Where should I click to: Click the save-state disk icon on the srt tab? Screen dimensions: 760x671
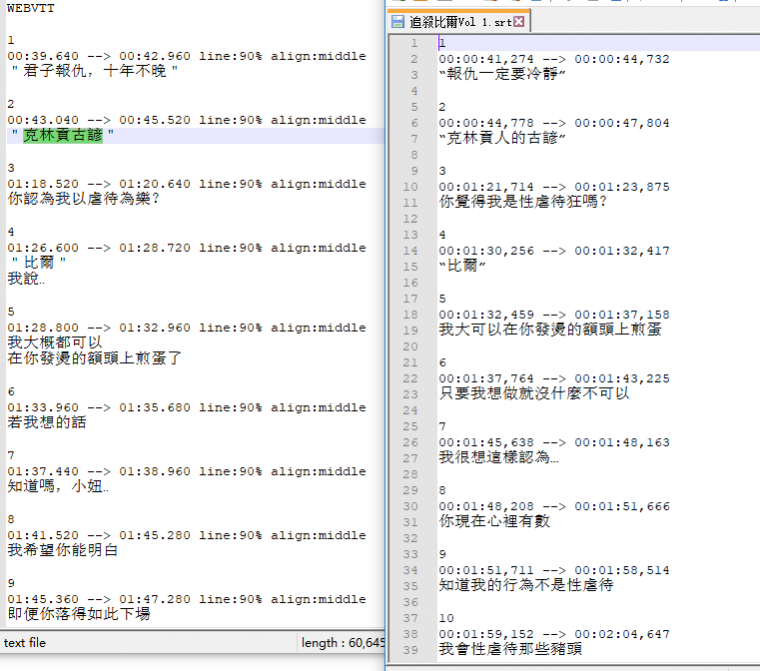click(398, 21)
